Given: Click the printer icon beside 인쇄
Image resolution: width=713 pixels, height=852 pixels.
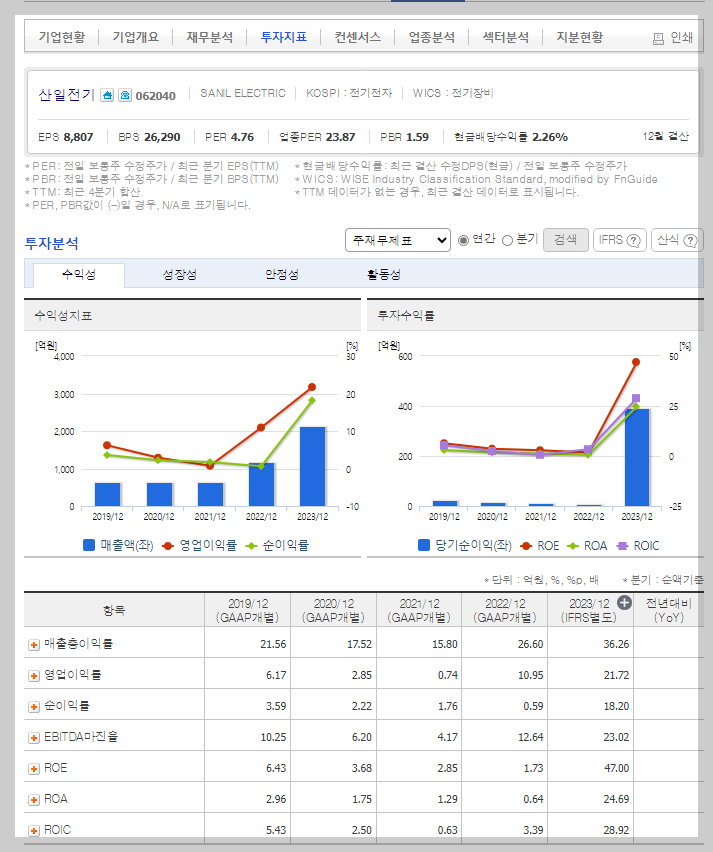Looking at the screenshot, I should [x=658, y=39].
